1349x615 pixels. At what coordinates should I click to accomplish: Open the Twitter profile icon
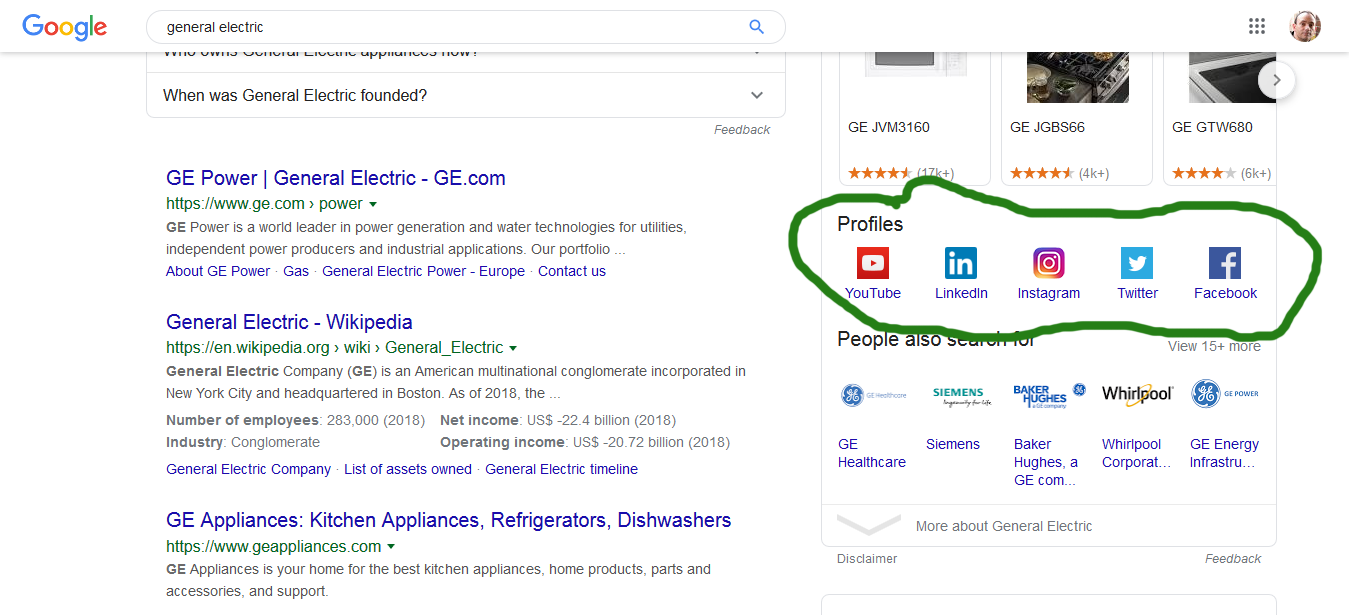click(x=1137, y=264)
